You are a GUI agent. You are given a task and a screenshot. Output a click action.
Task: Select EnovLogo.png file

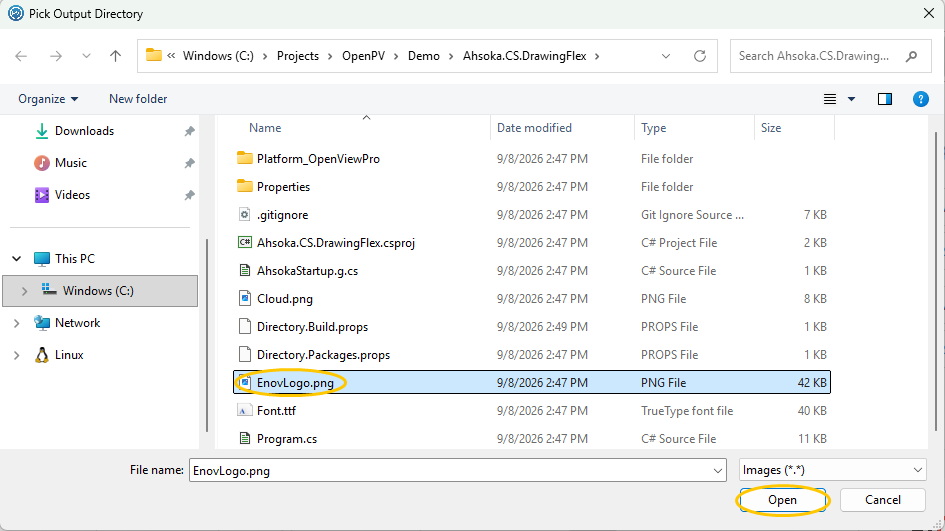tap(532, 383)
